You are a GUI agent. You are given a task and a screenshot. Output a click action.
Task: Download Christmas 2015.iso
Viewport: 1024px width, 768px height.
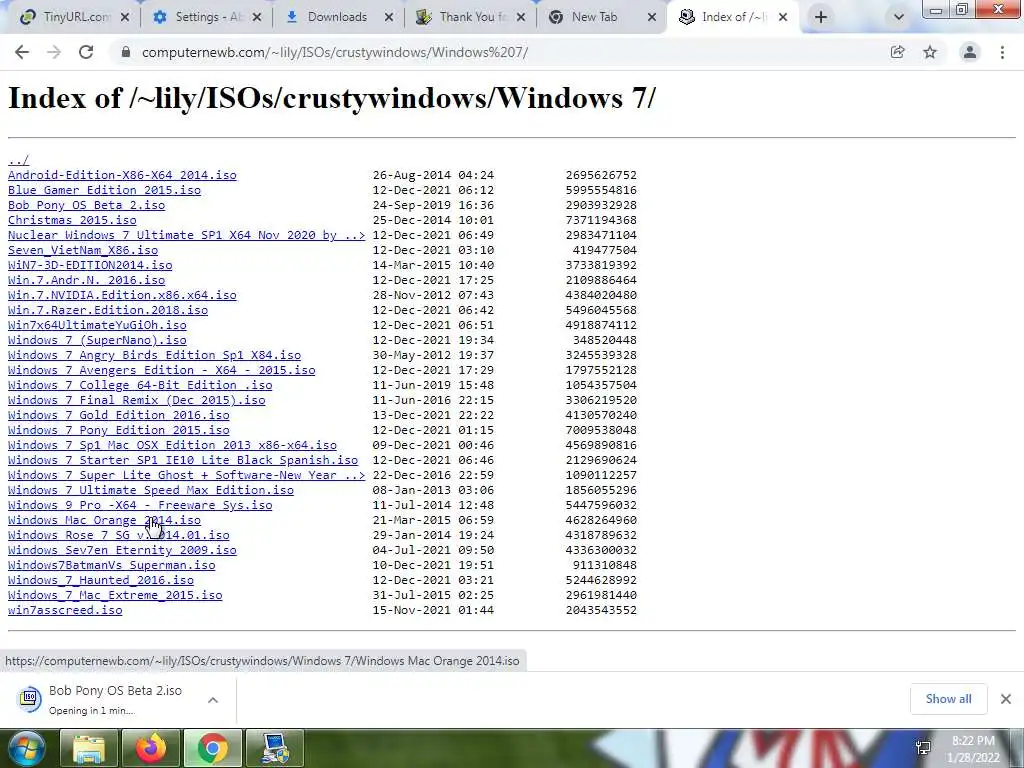point(72,220)
